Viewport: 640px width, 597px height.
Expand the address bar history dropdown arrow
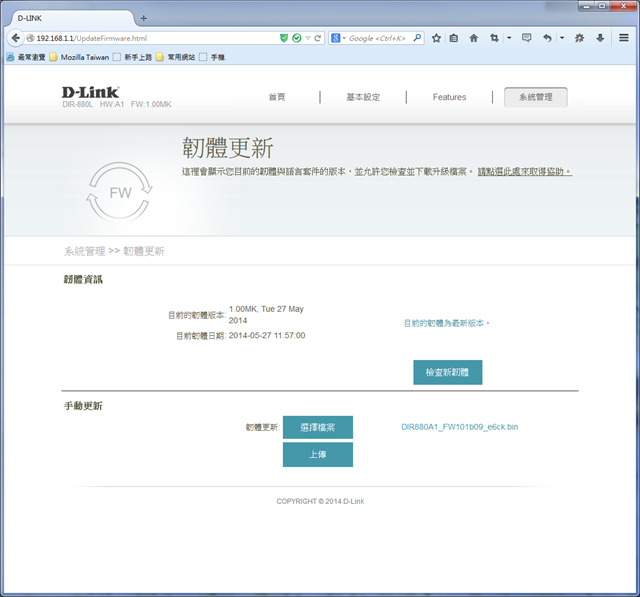click(308, 38)
